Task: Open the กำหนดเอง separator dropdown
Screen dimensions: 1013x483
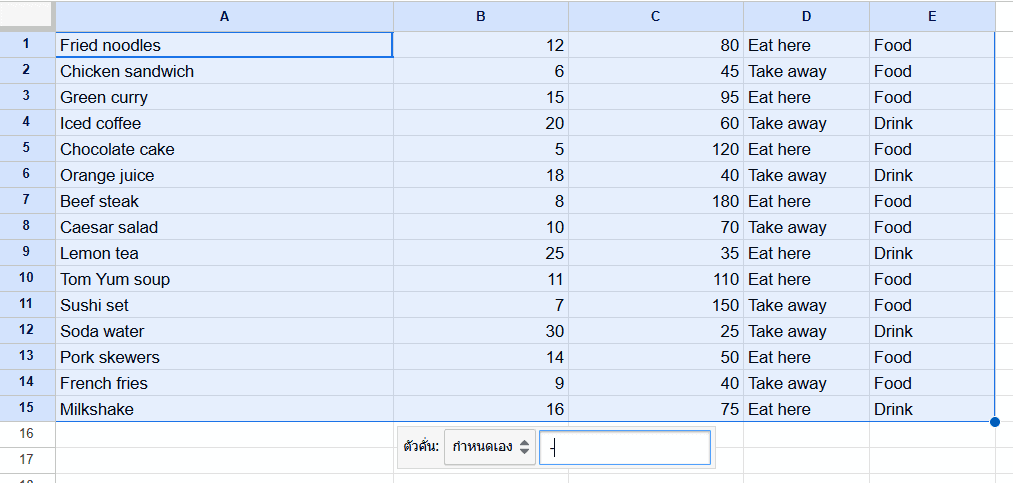Action: click(x=490, y=447)
